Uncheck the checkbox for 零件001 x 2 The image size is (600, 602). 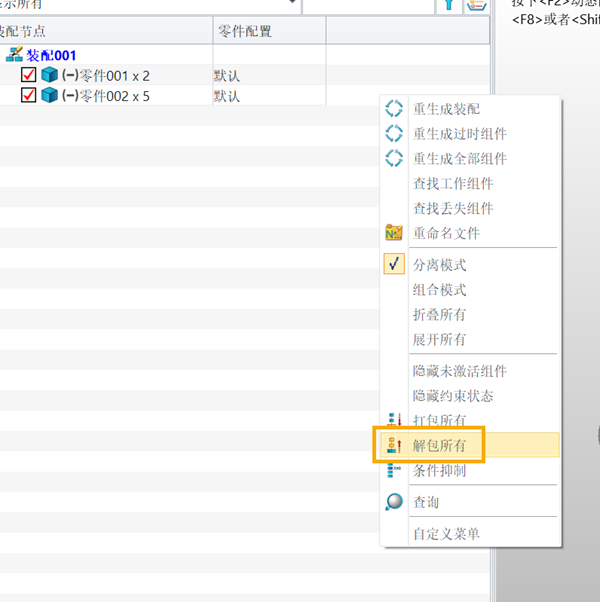[28, 75]
